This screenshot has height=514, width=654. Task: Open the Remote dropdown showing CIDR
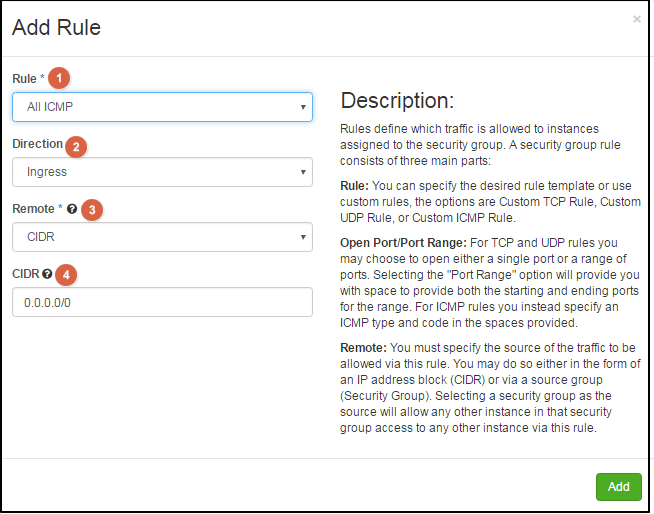point(162,237)
